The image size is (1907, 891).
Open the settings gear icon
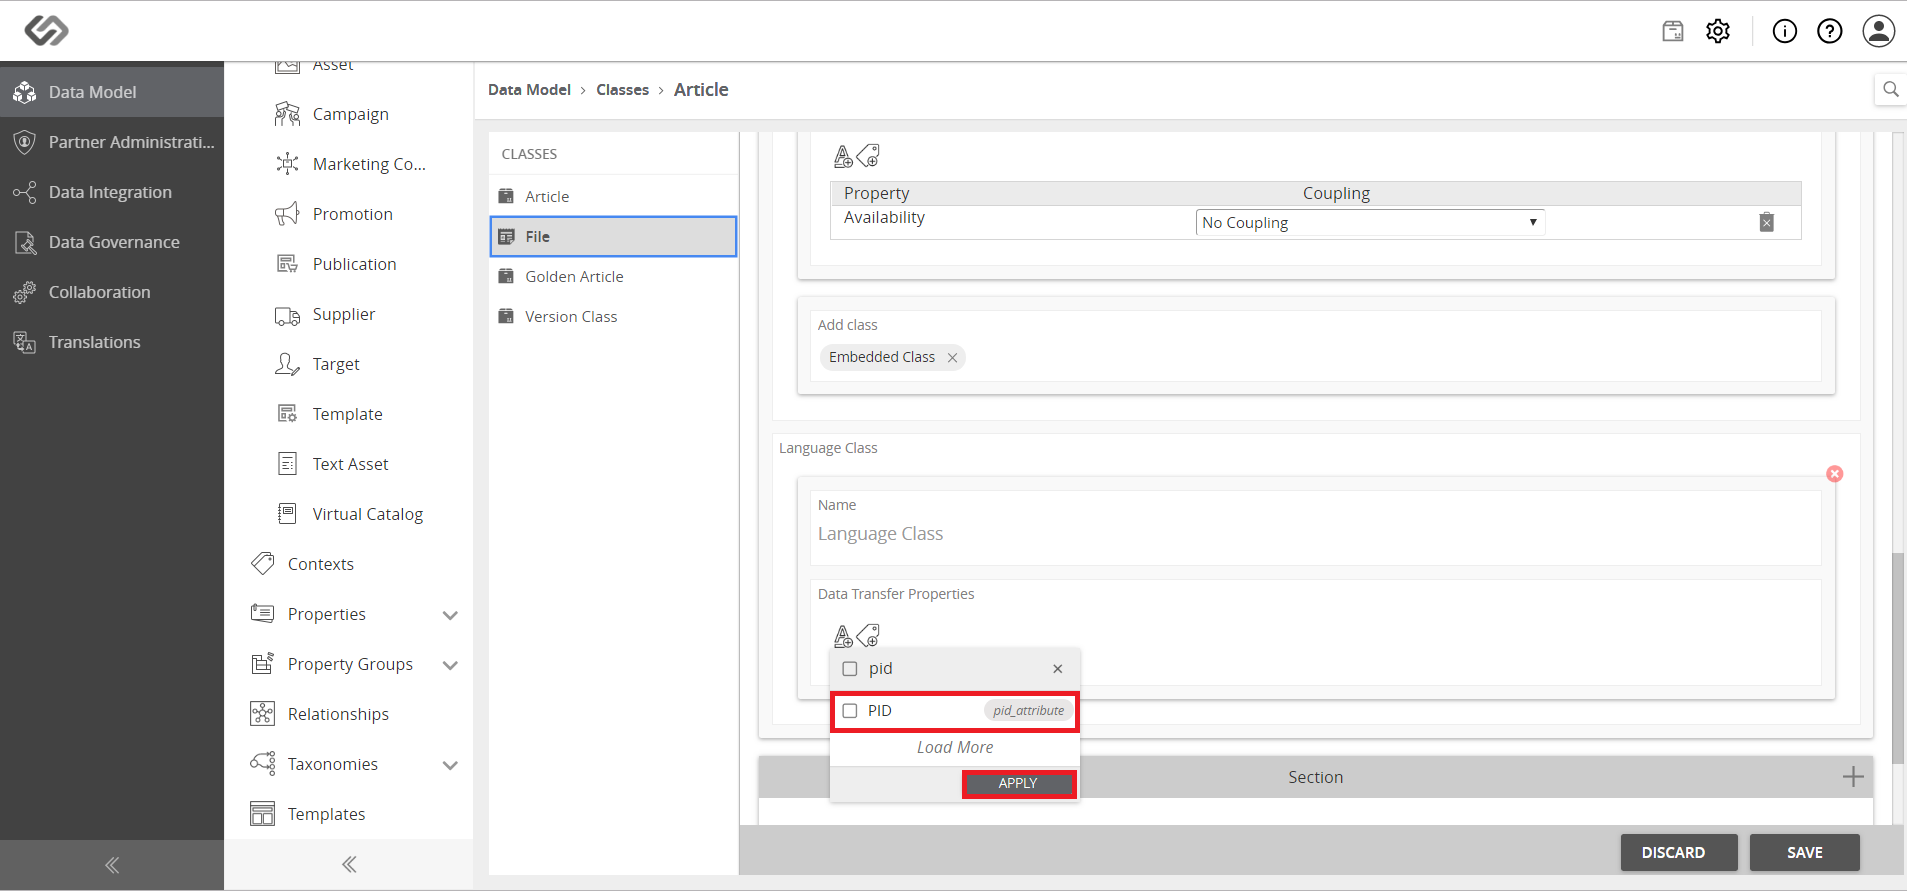click(1718, 31)
